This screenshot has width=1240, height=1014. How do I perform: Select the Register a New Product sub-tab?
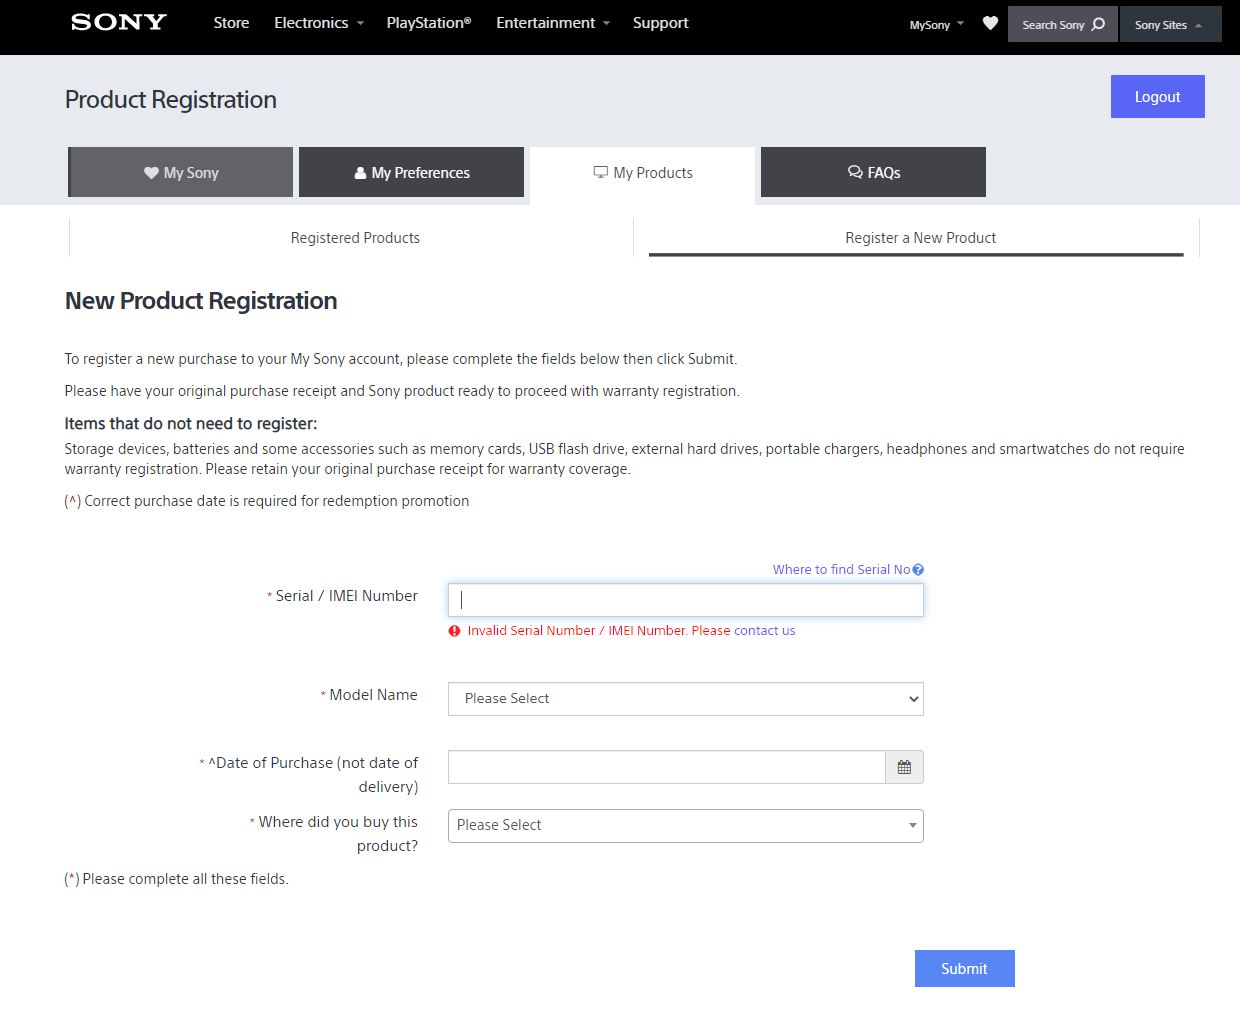pyautogui.click(x=920, y=238)
